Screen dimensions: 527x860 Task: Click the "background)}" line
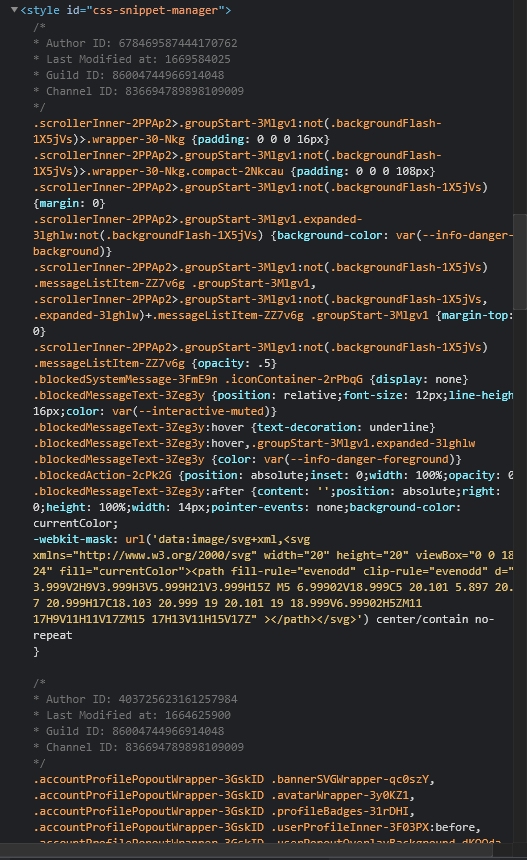pos(72,251)
